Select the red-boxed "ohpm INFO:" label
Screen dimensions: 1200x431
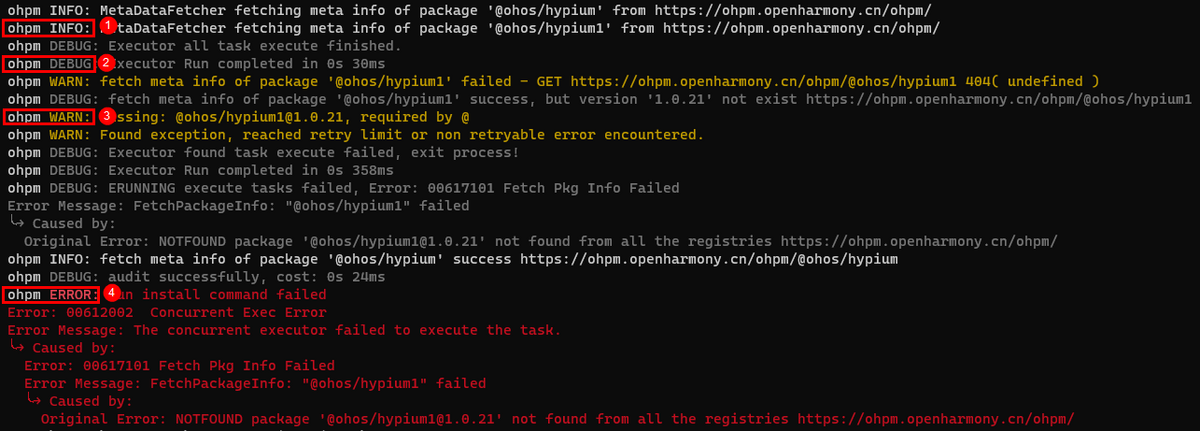49,28
